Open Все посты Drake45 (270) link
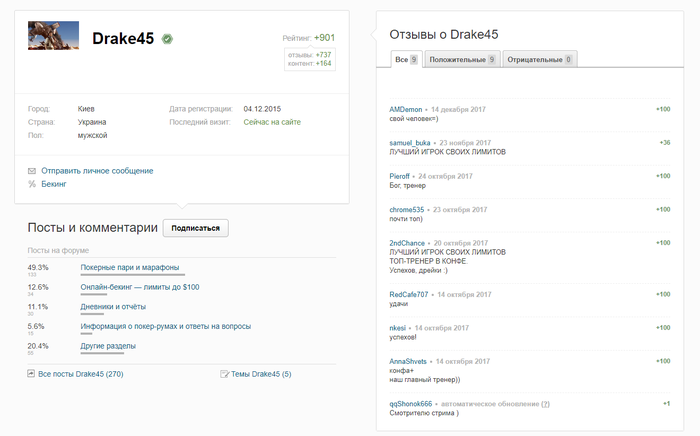The width and height of the screenshot is (700, 436). point(81,374)
